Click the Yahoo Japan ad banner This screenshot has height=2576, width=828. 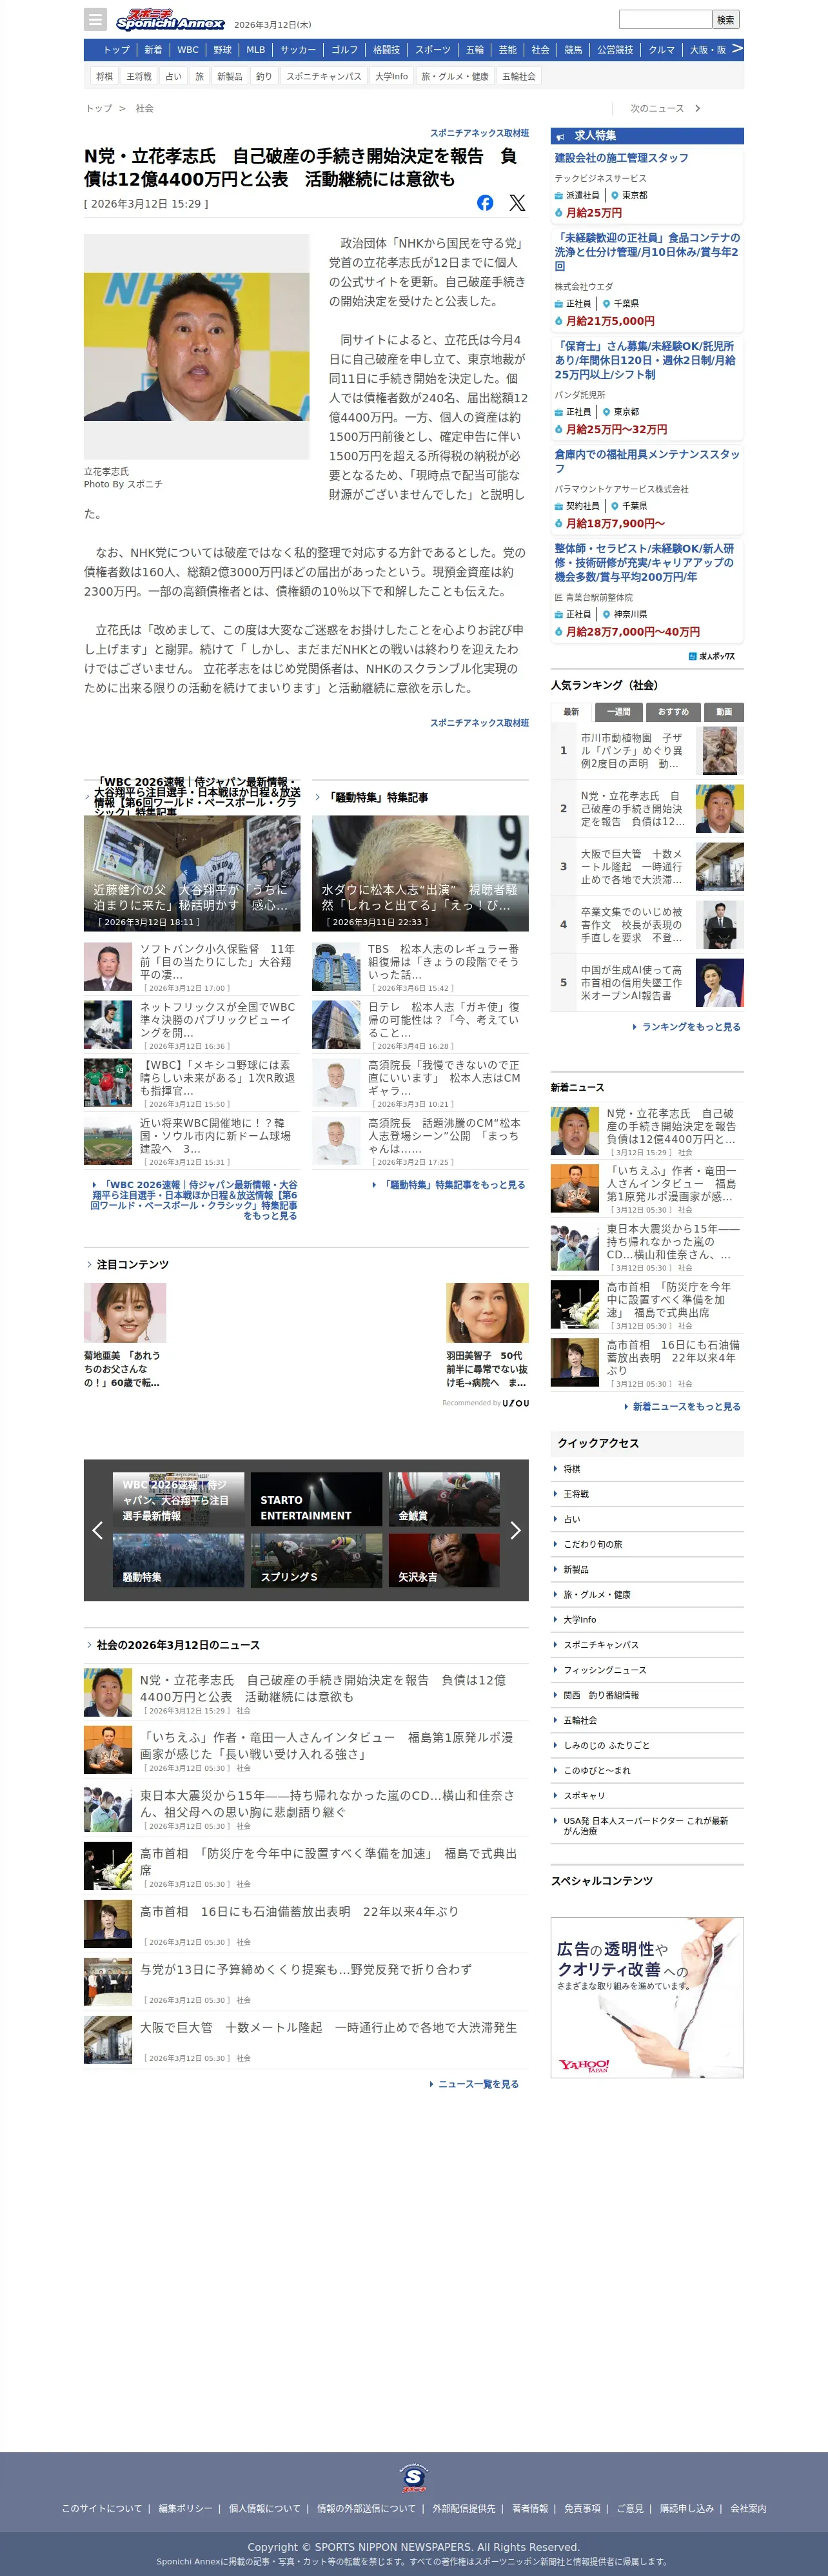click(647, 1997)
